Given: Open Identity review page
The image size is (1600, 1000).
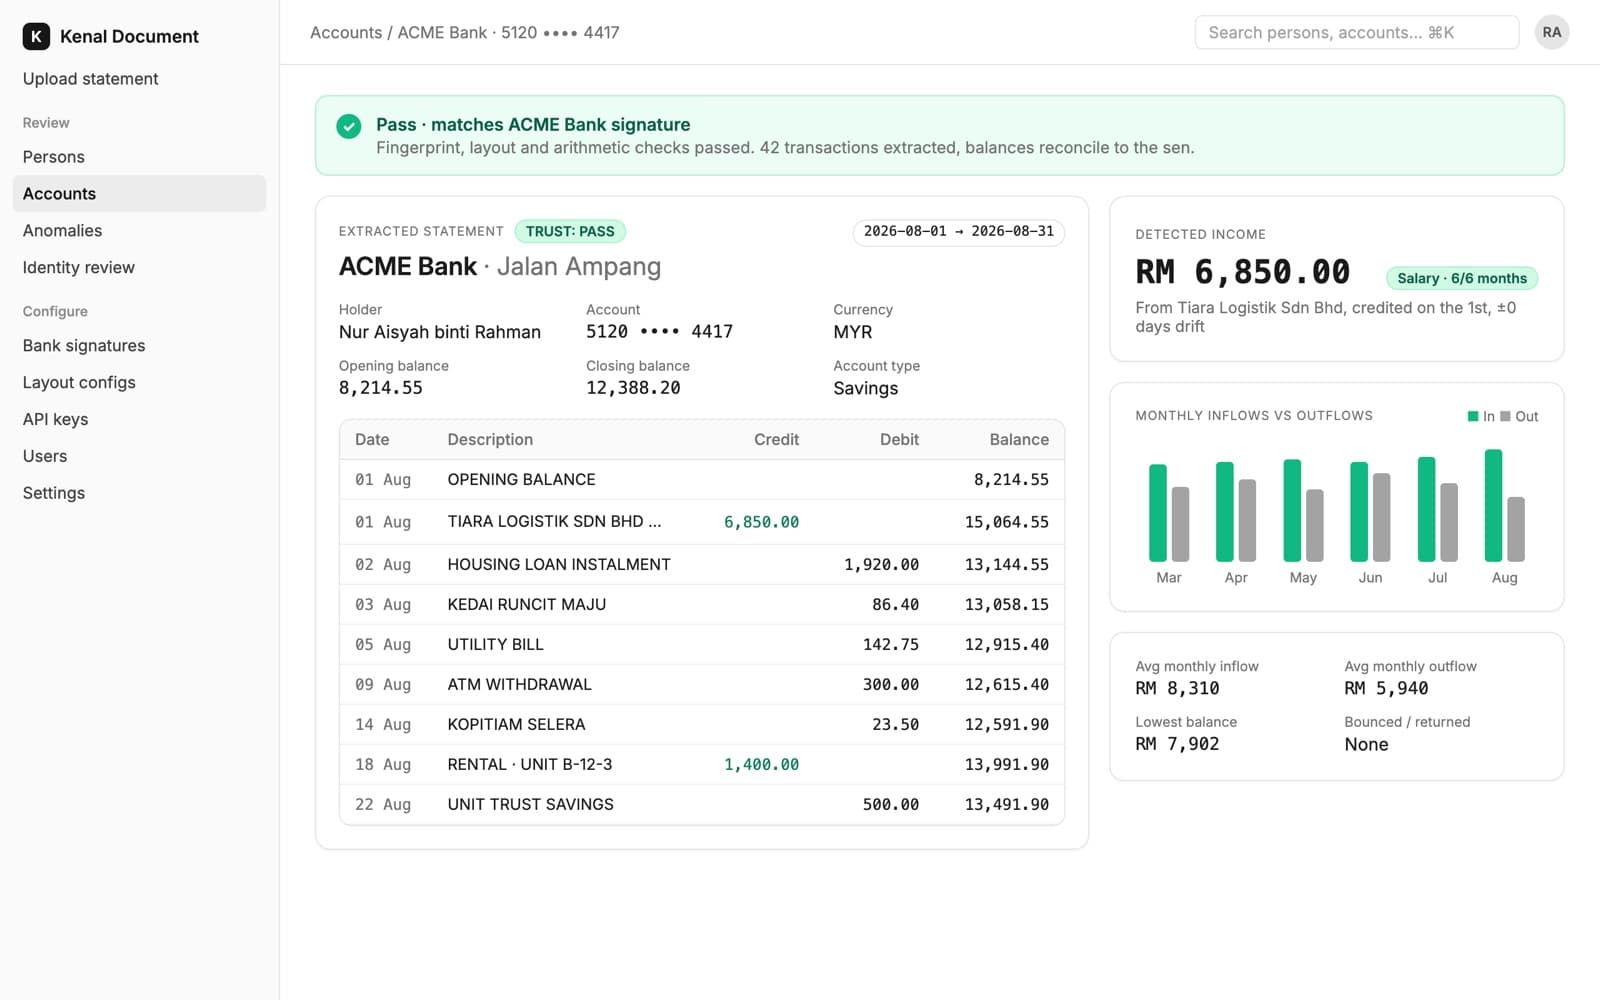Looking at the screenshot, I should coord(79,268).
